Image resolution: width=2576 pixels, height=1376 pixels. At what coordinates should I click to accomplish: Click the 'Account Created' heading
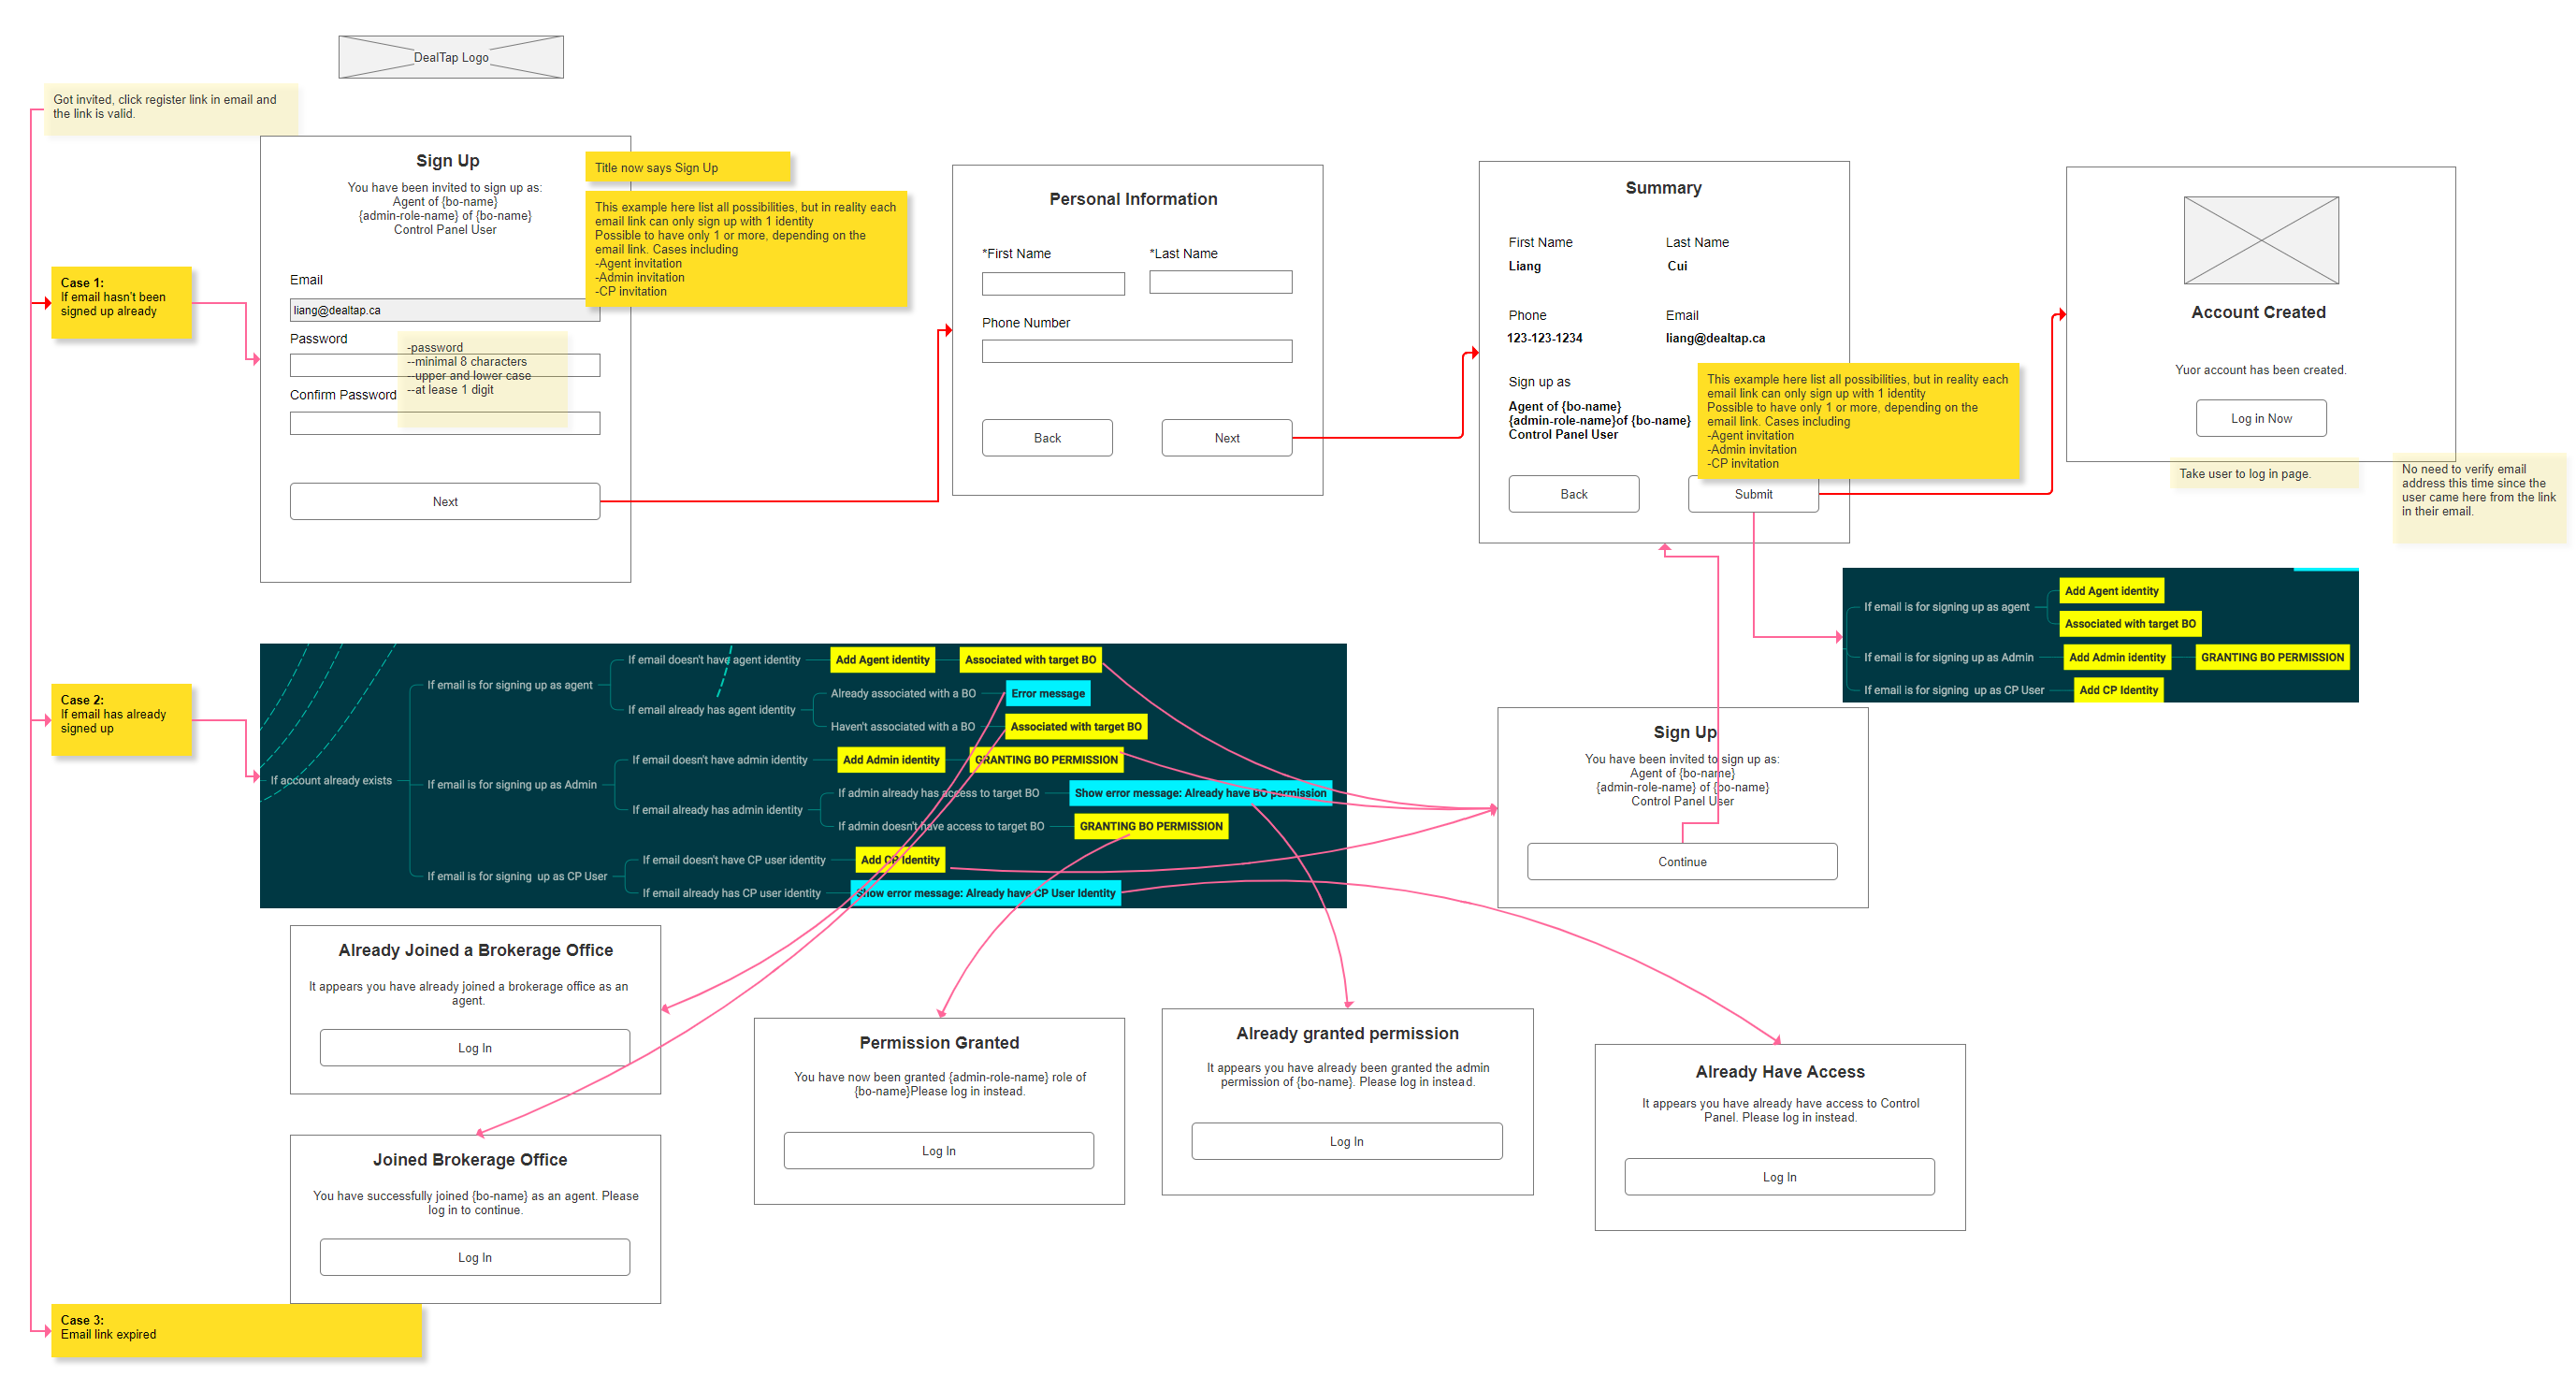coord(2258,312)
